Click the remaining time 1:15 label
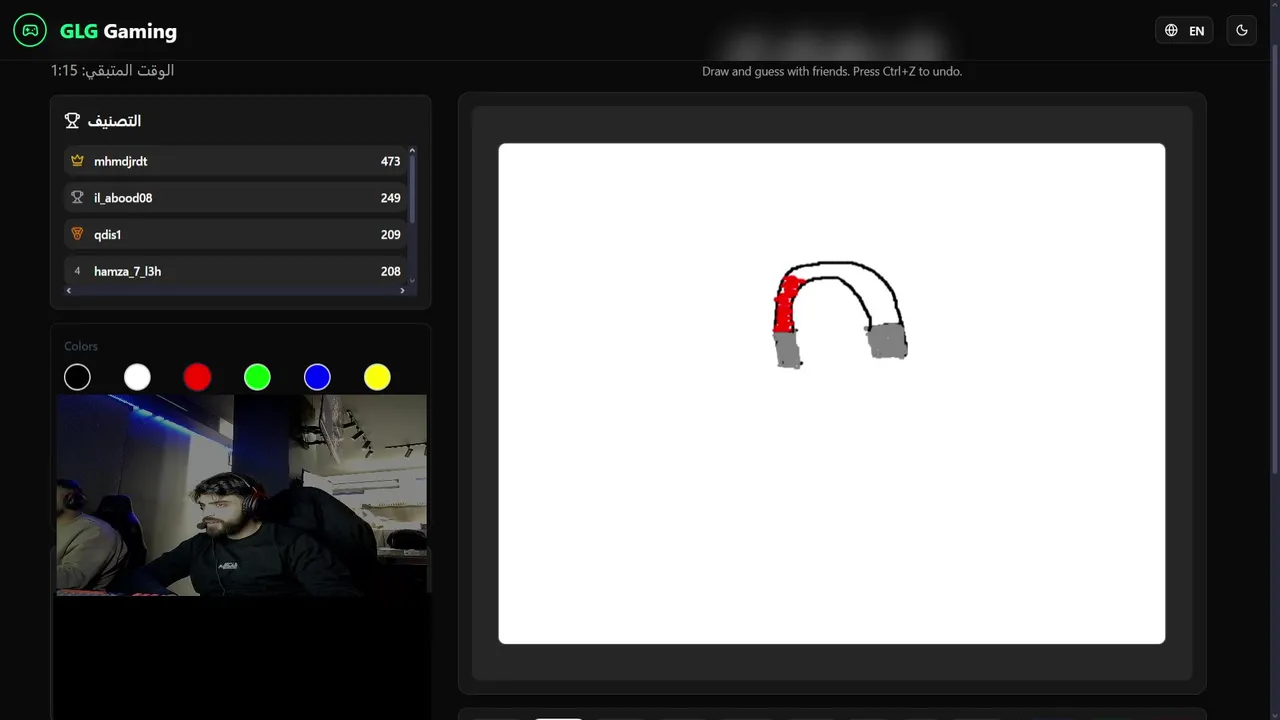 click(112, 70)
